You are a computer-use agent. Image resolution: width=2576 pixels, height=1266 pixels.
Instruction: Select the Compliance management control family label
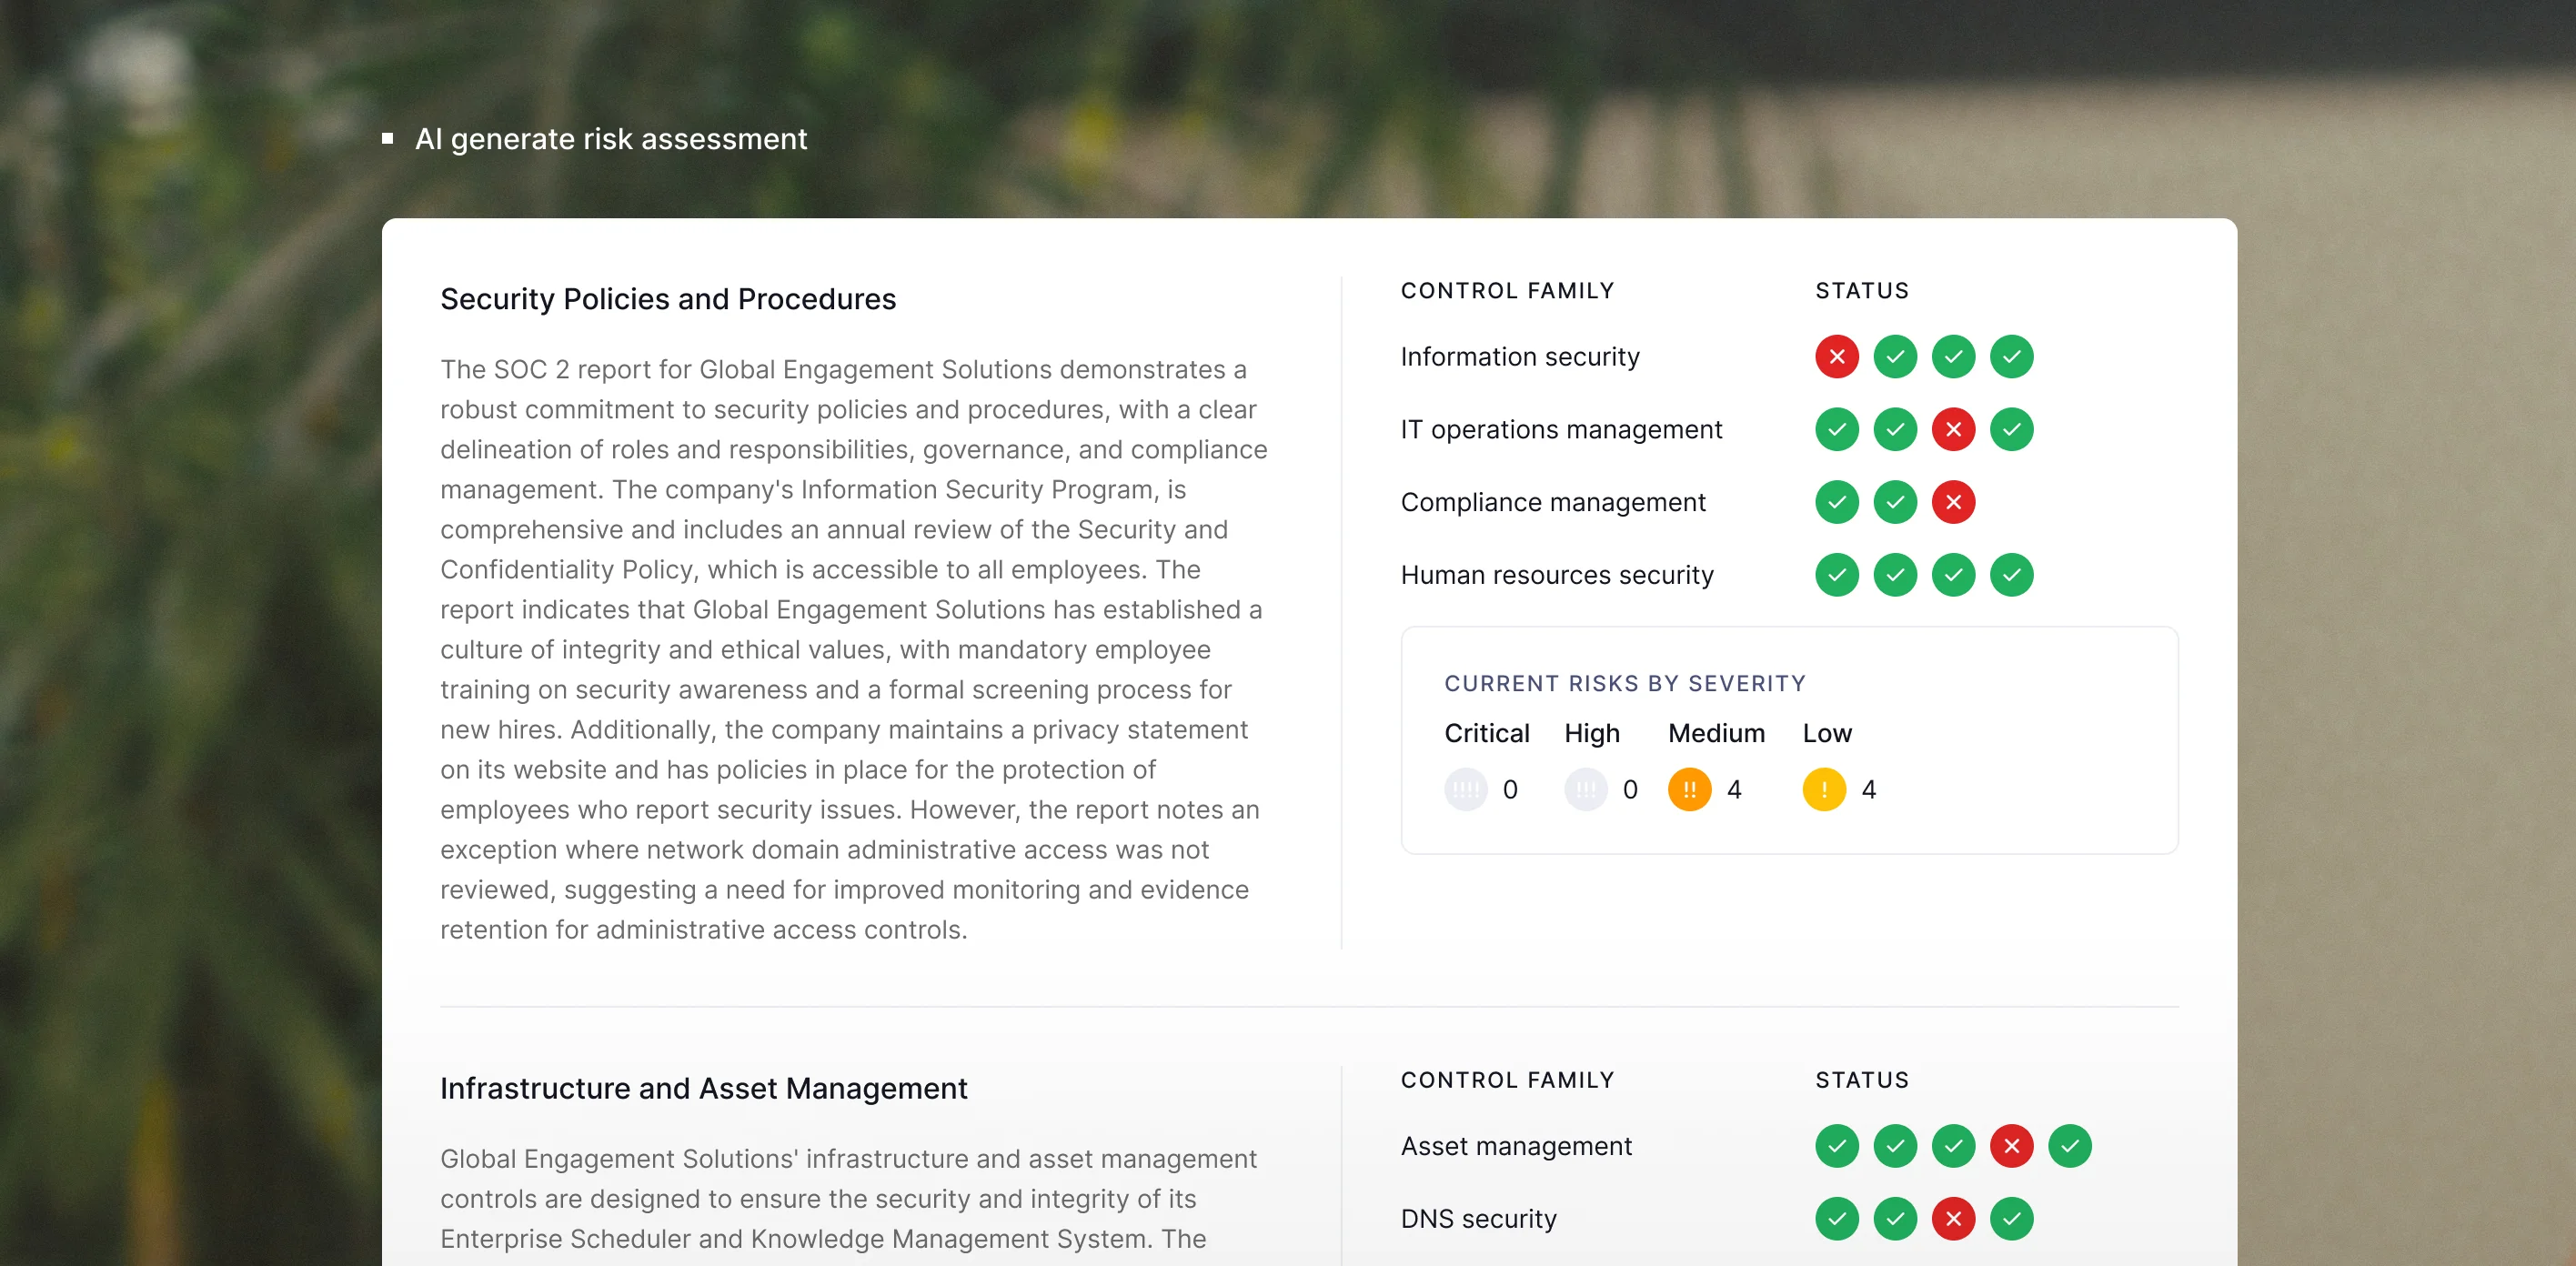click(x=1553, y=502)
